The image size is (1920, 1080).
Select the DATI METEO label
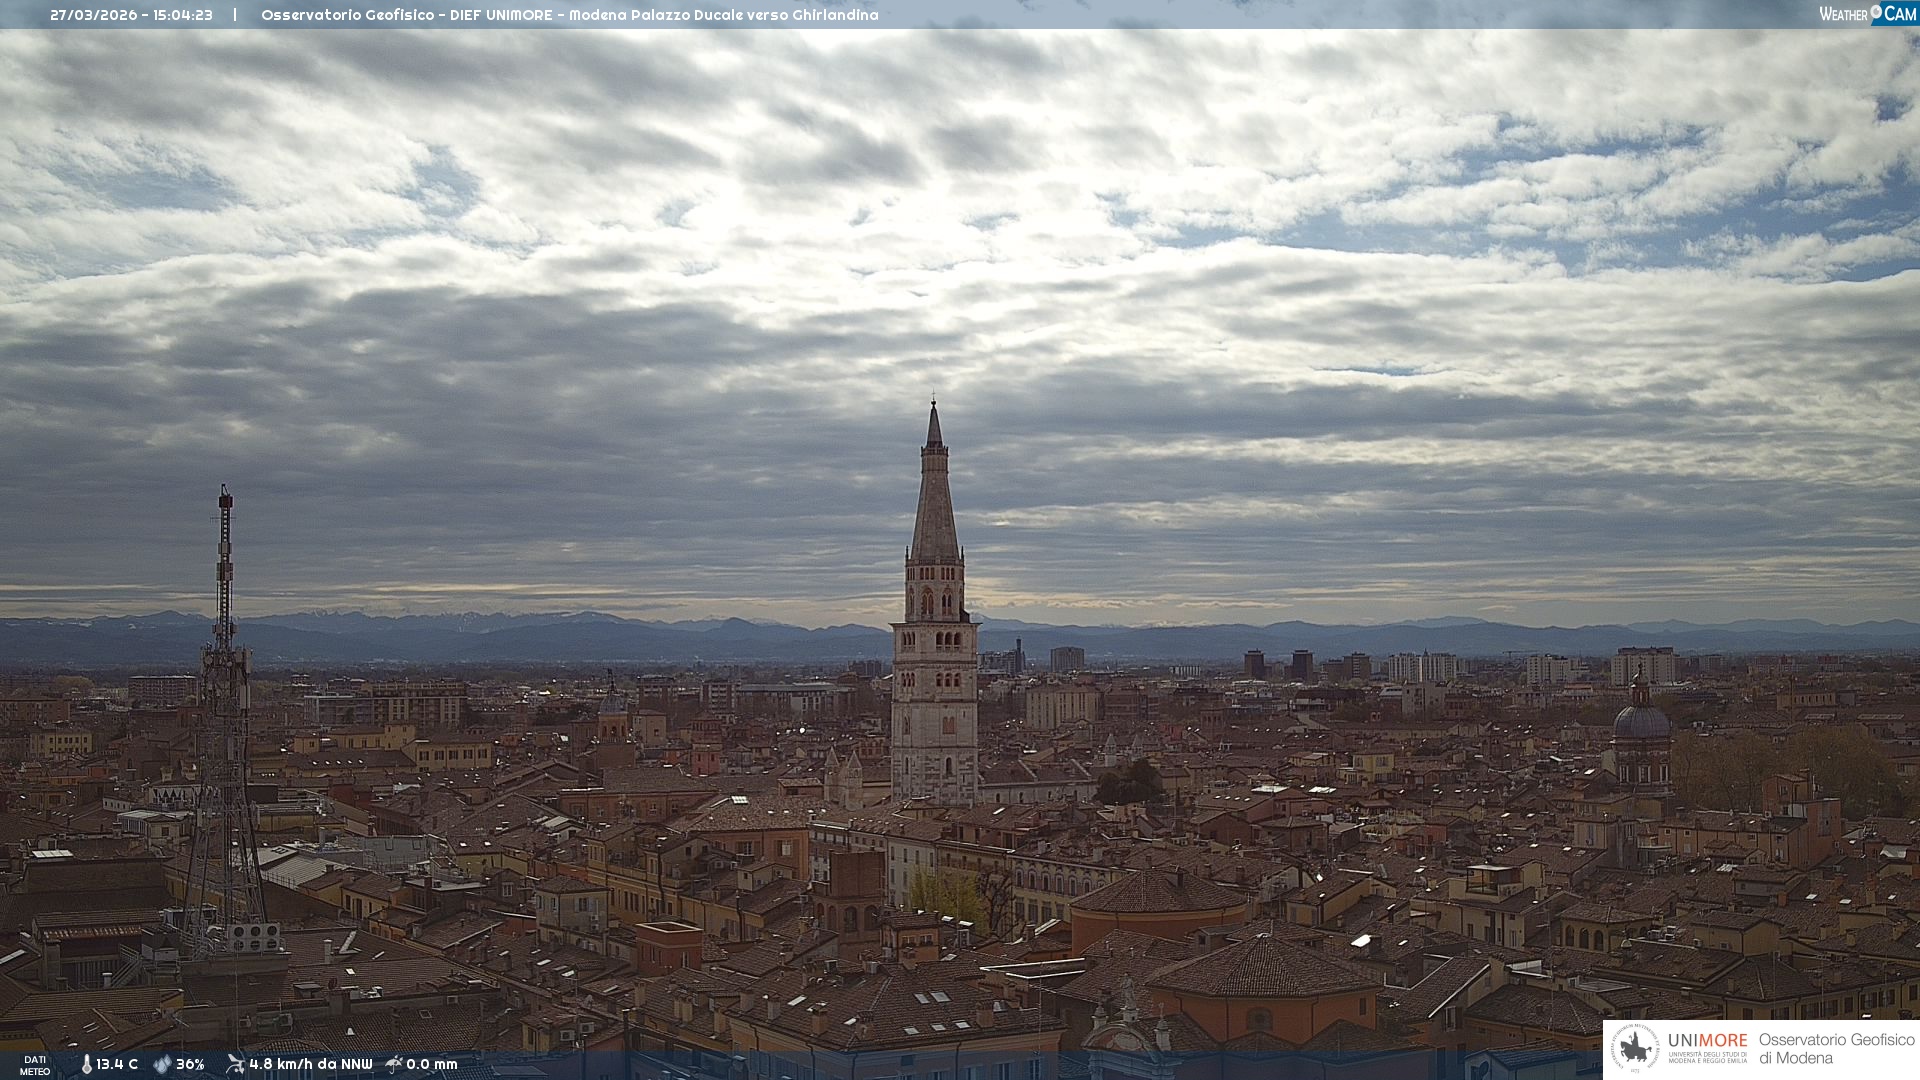point(35,1065)
